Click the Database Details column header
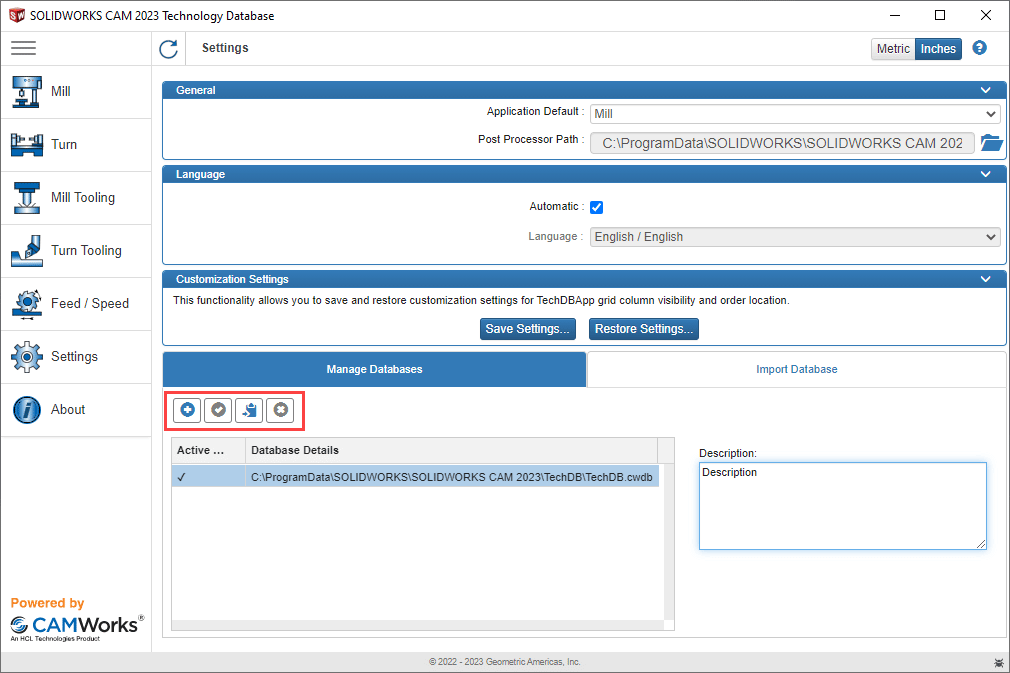 coord(451,450)
